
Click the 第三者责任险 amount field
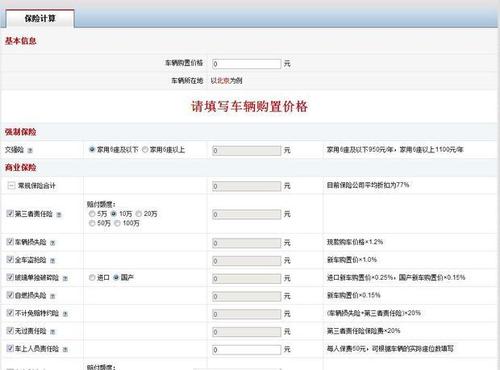tap(247, 214)
